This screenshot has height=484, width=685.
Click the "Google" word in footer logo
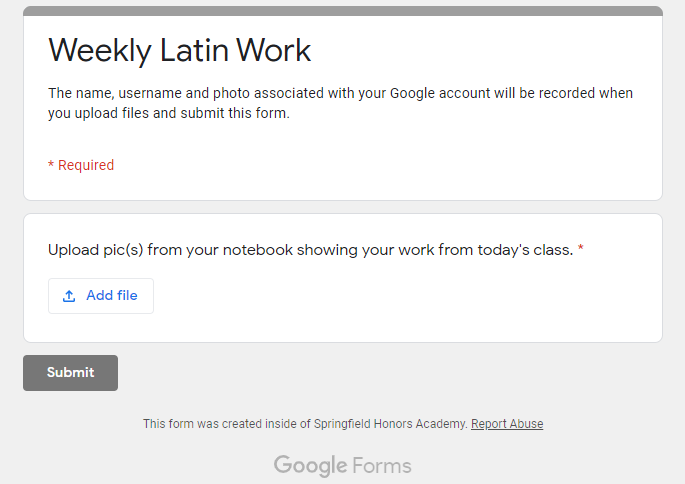[x=310, y=465]
